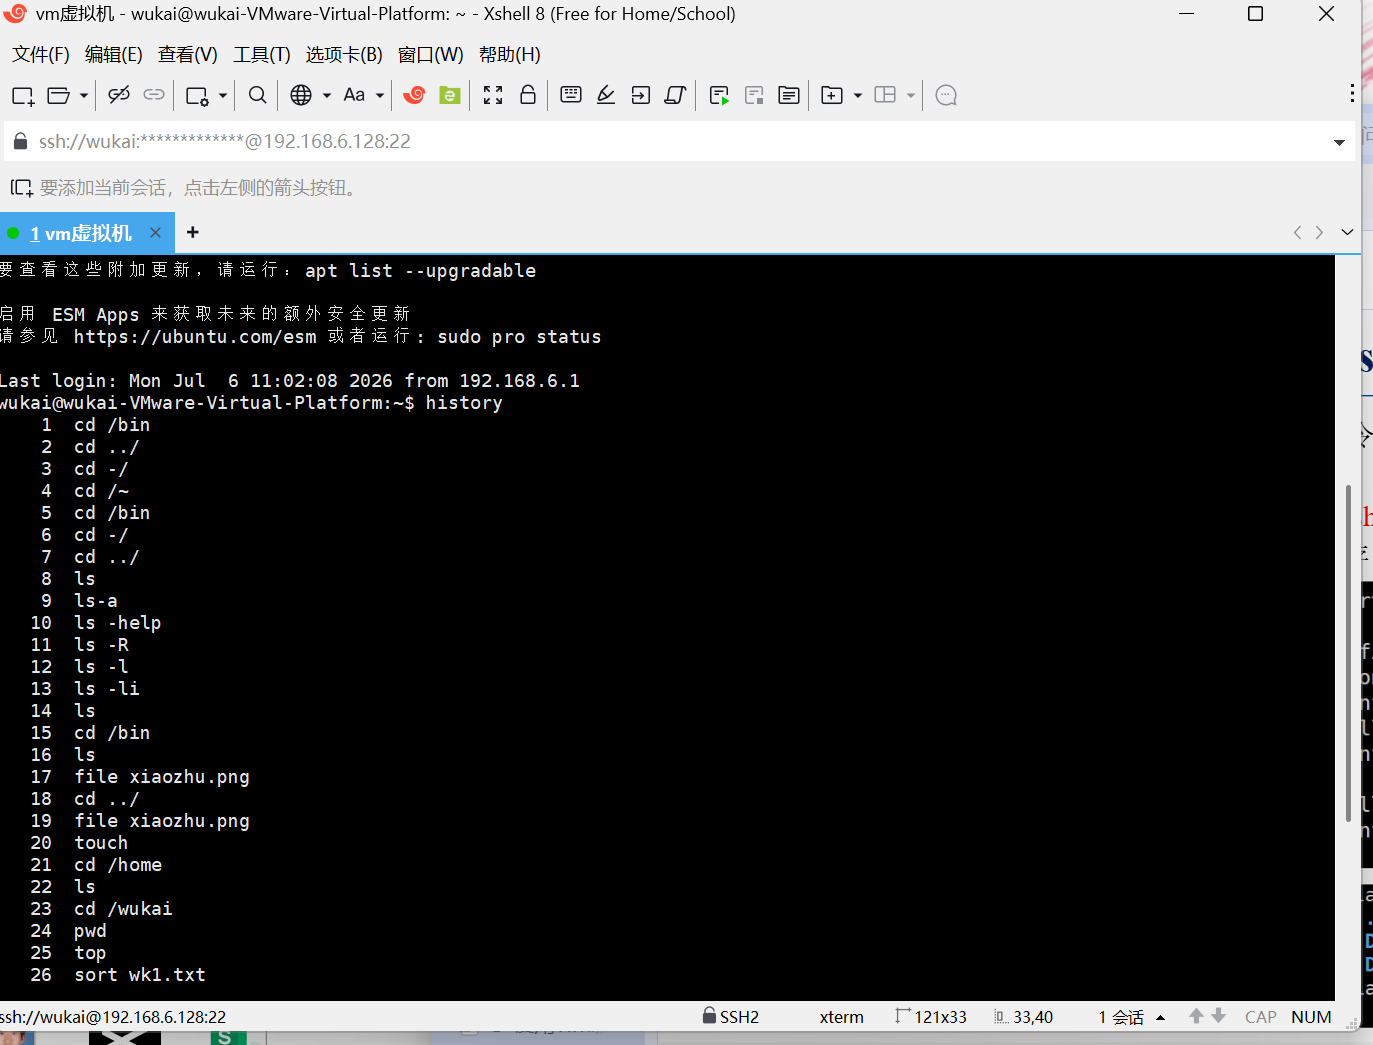Go to previous tab with left chevron
The height and width of the screenshot is (1045, 1373).
click(x=1297, y=232)
